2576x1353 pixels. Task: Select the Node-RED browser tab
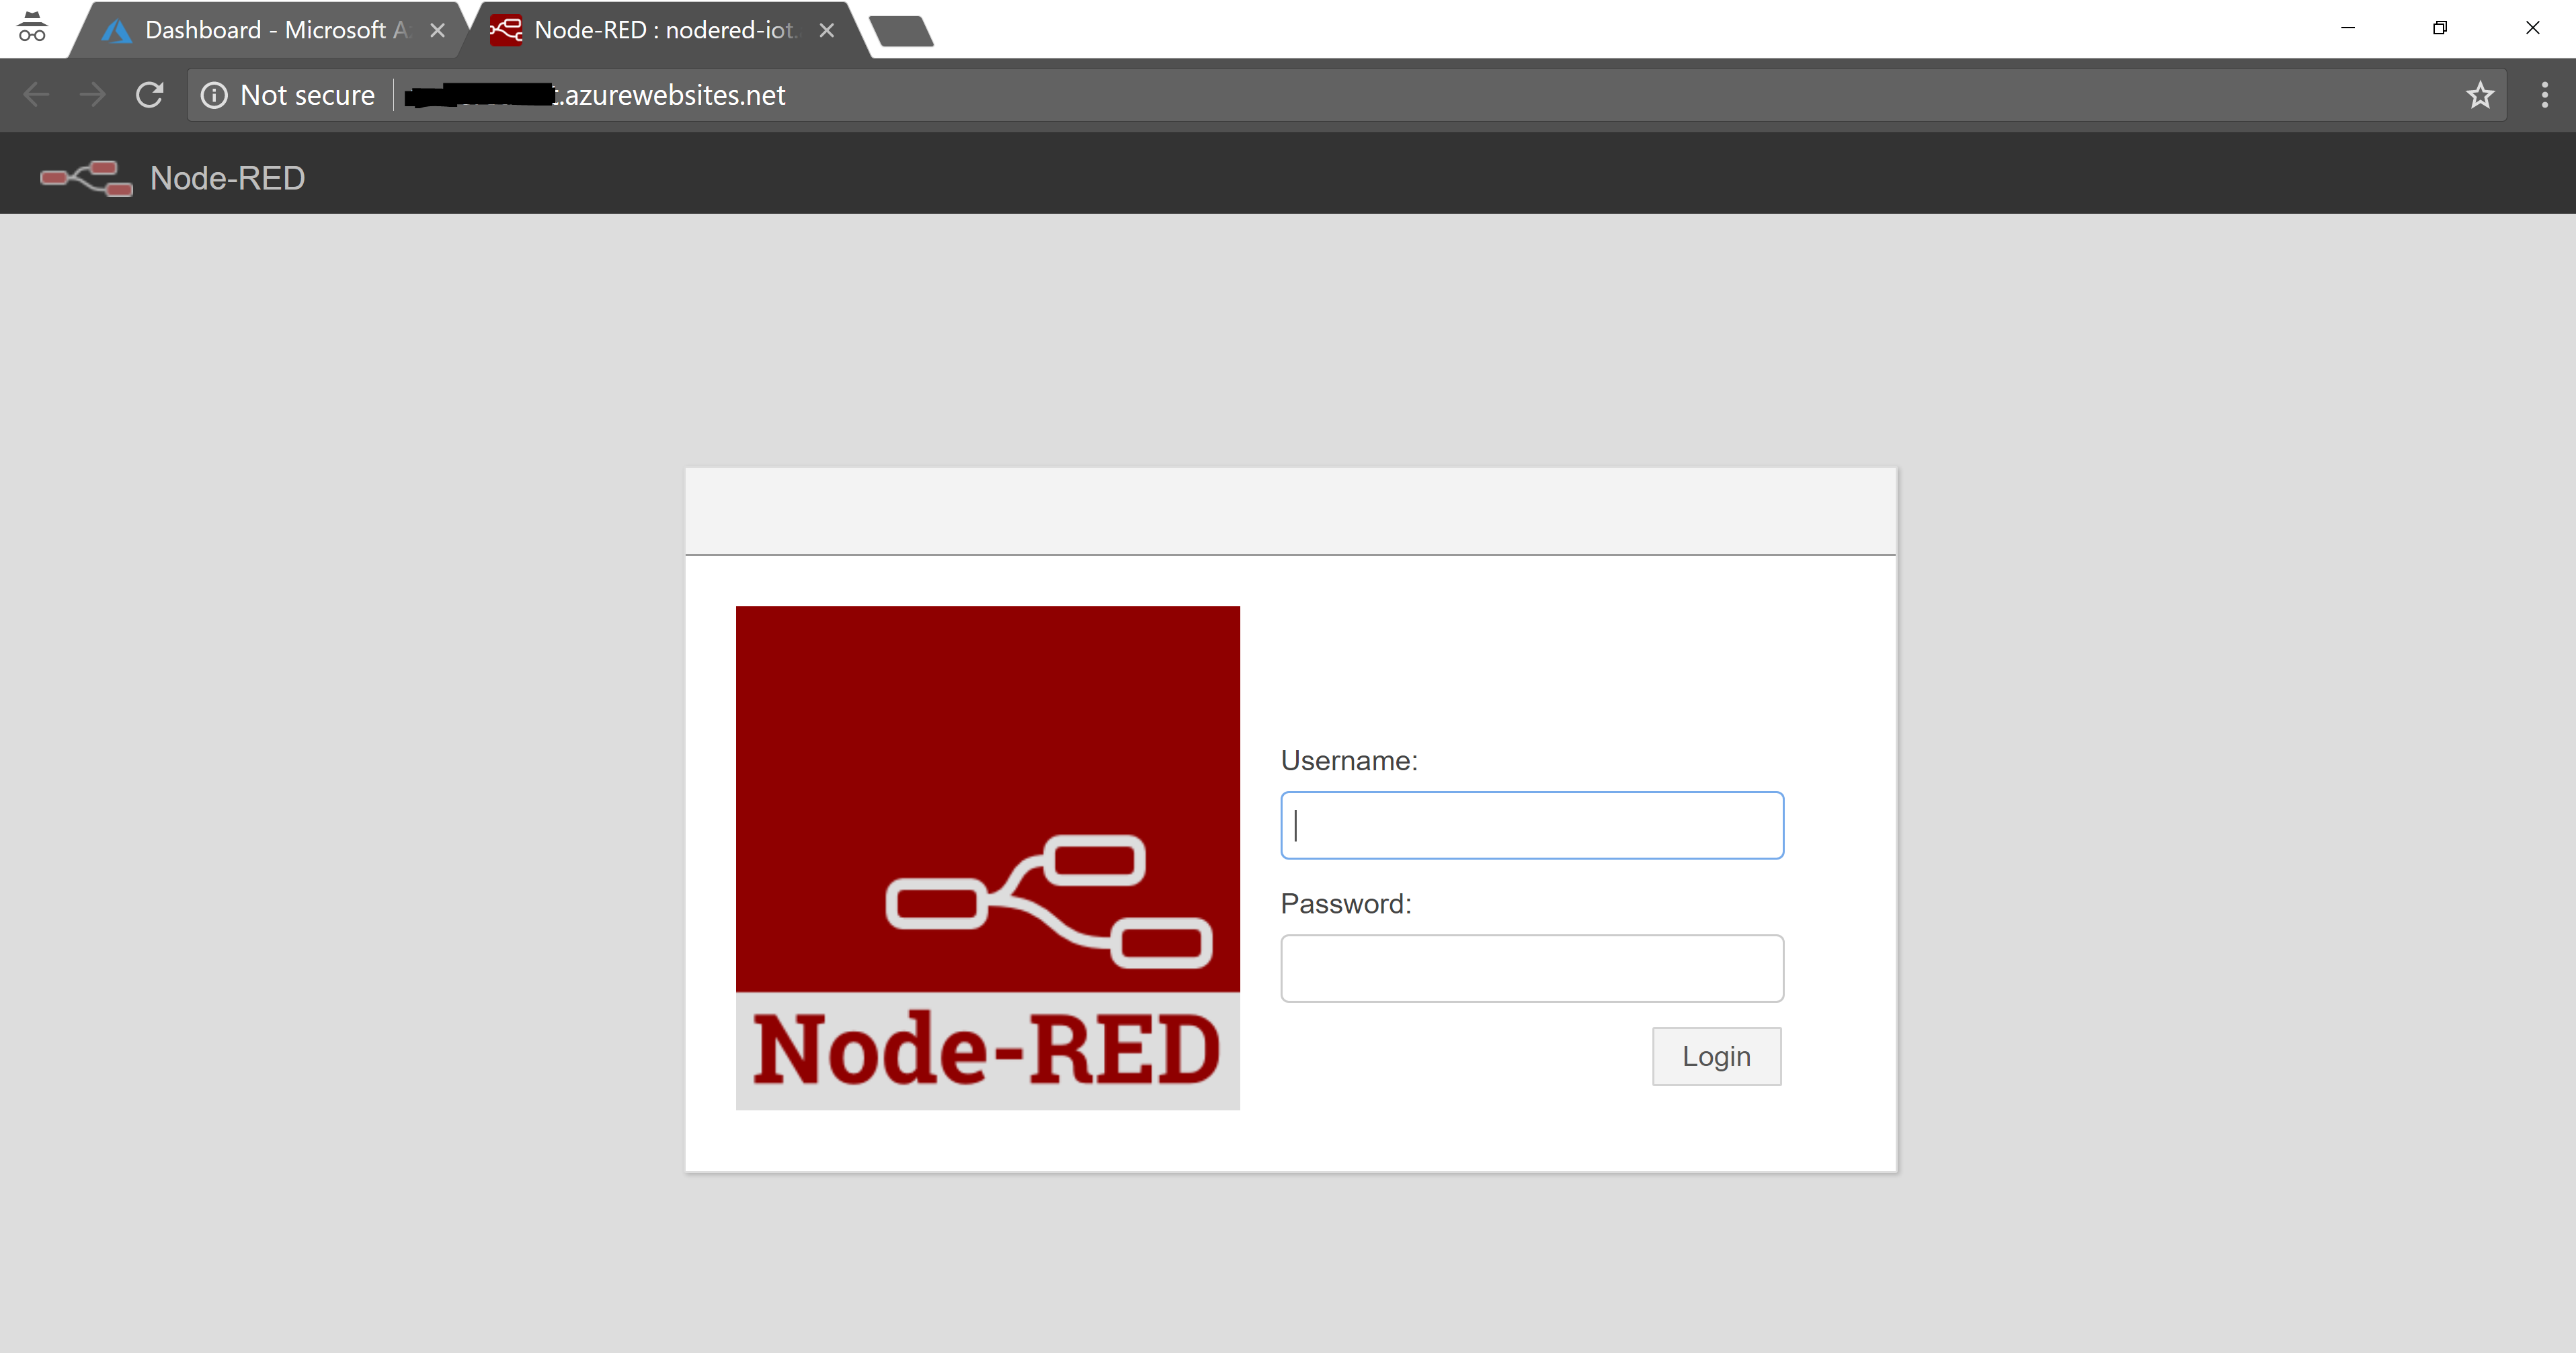(x=660, y=30)
